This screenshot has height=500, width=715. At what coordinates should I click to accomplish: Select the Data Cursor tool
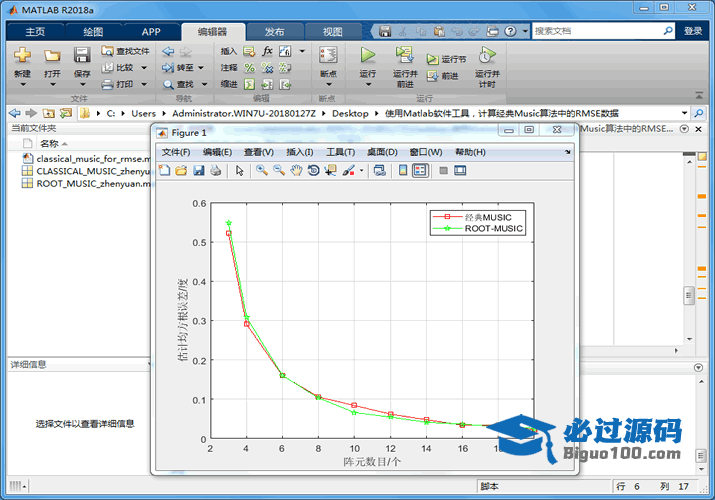click(x=330, y=171)
